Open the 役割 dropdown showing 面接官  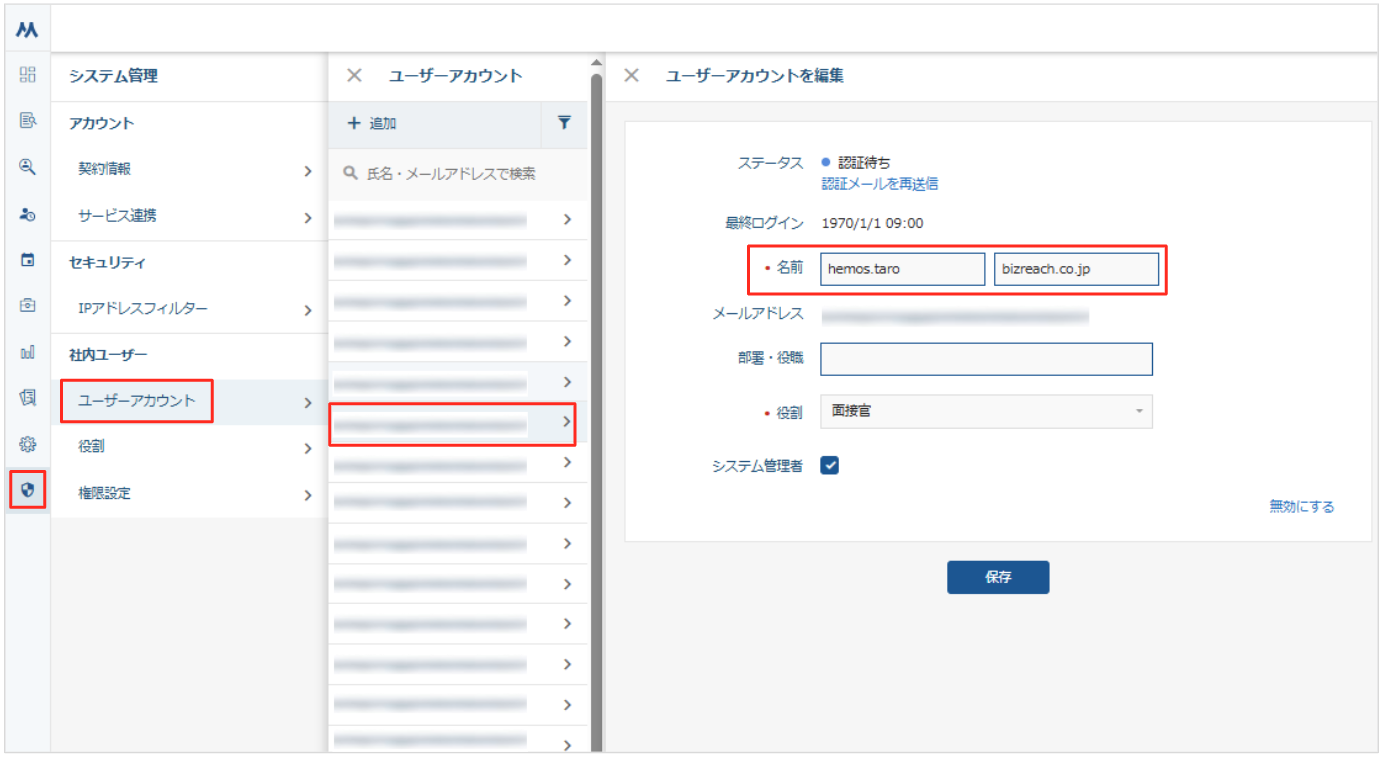985,411
